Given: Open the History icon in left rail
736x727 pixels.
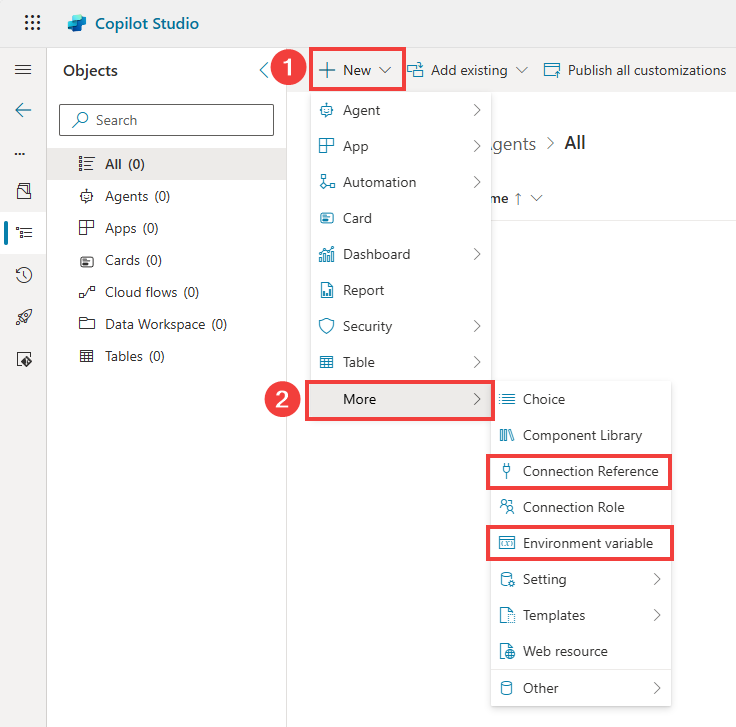Looking at the screenshot, I should coord(23,275).
